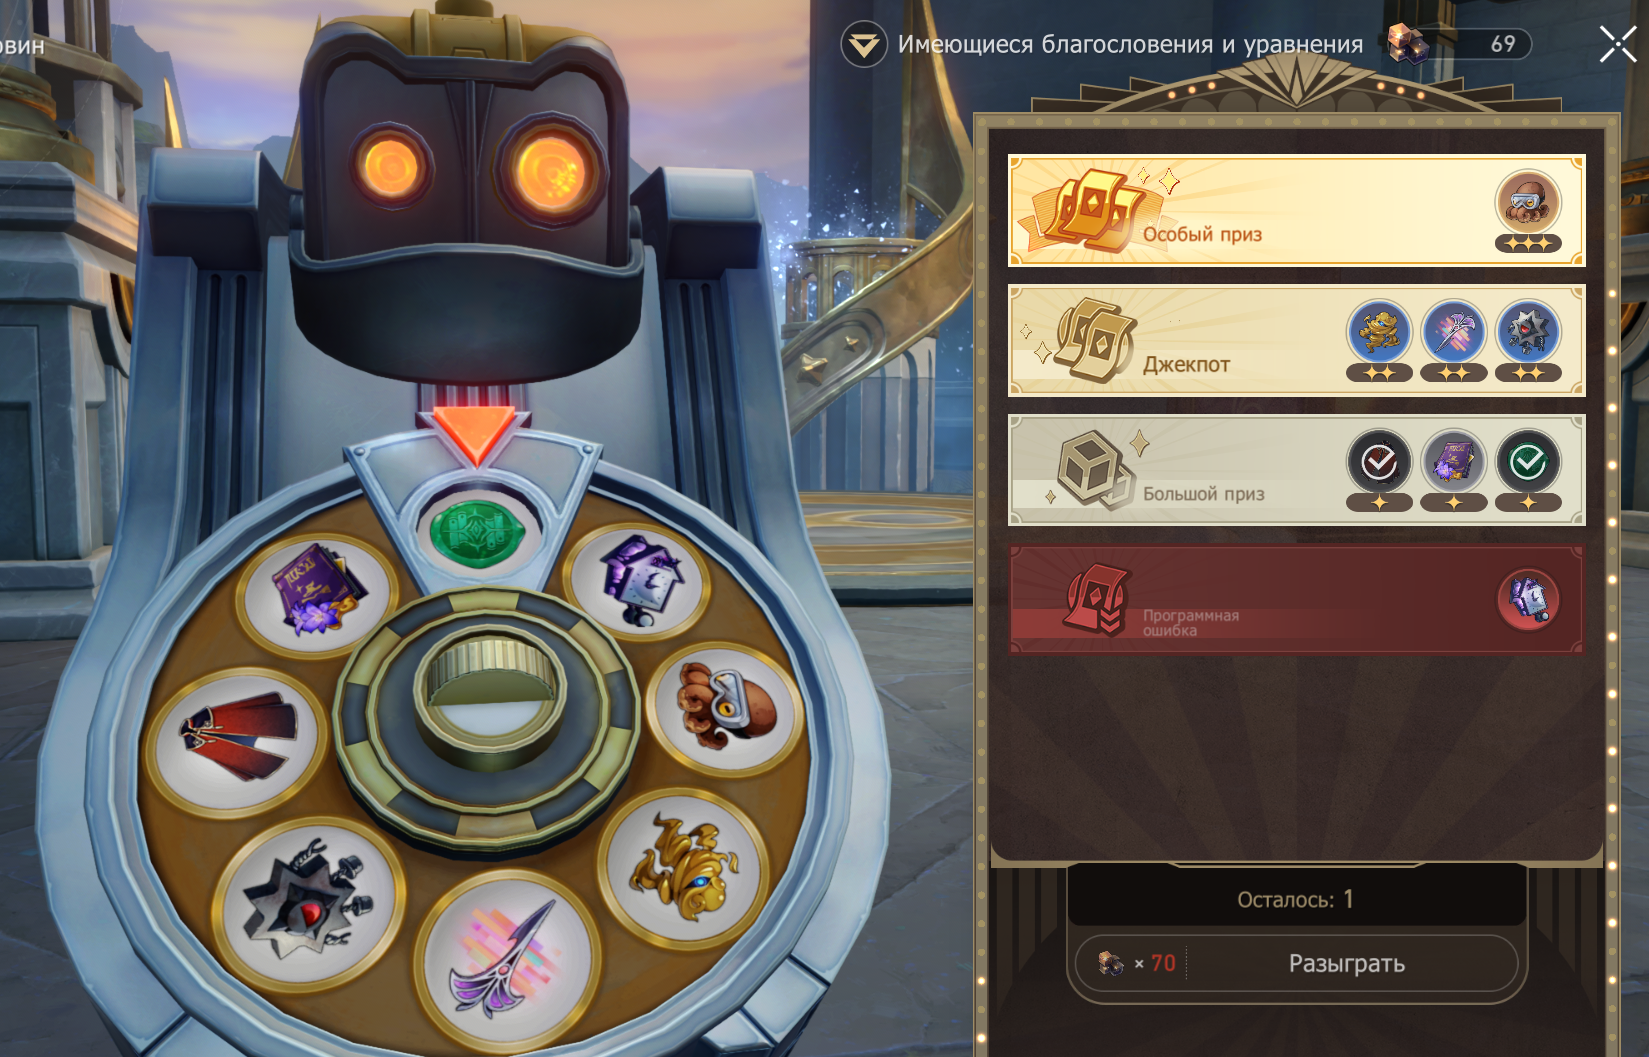The image size is (1649, 1057).
Task: Click the red cape wheel slot
Action: click(x=238, y=738)
